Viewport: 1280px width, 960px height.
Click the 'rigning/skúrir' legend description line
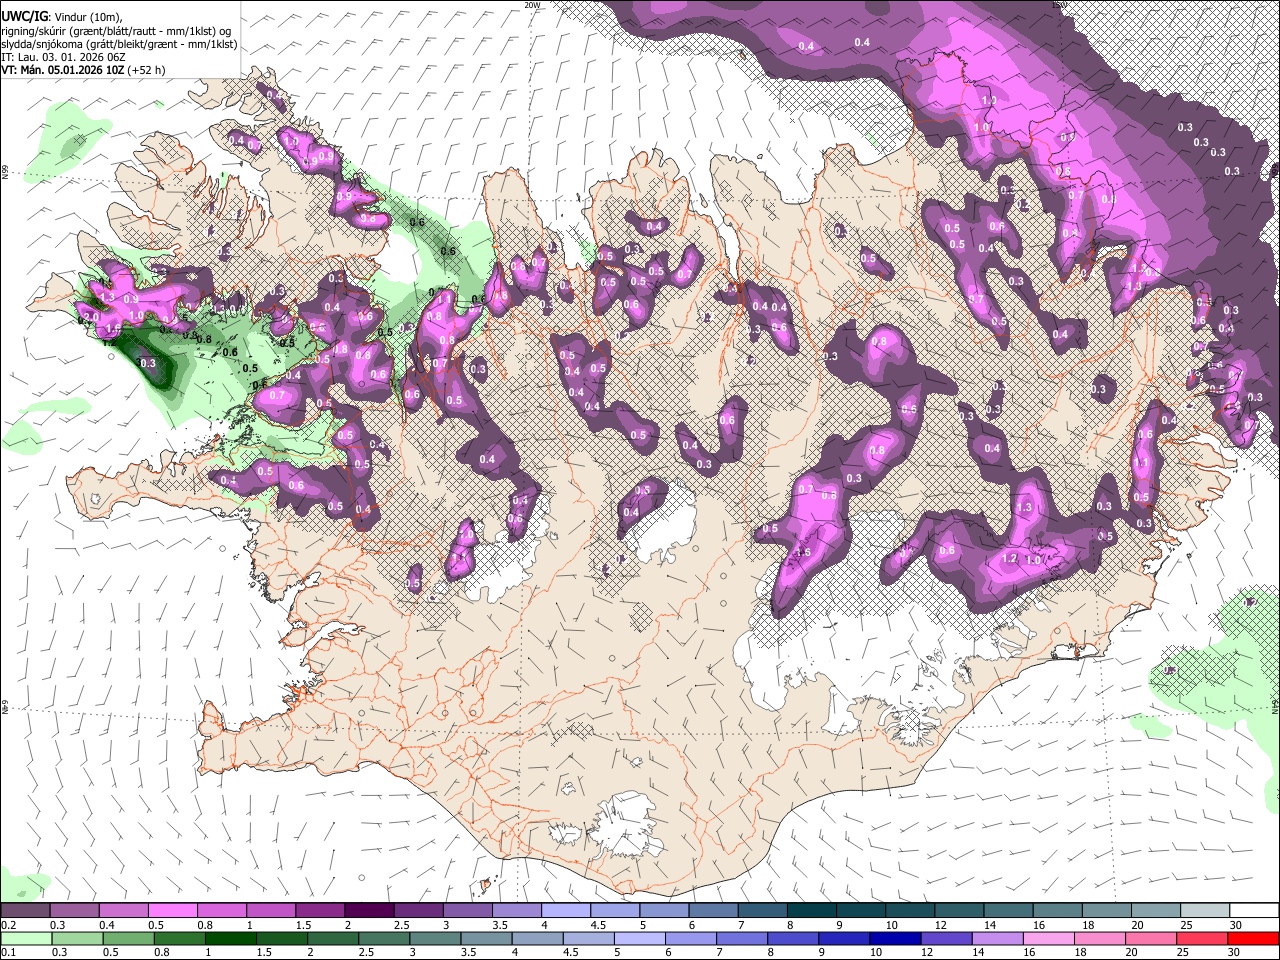pyautogui.click(x=117, y=31)
